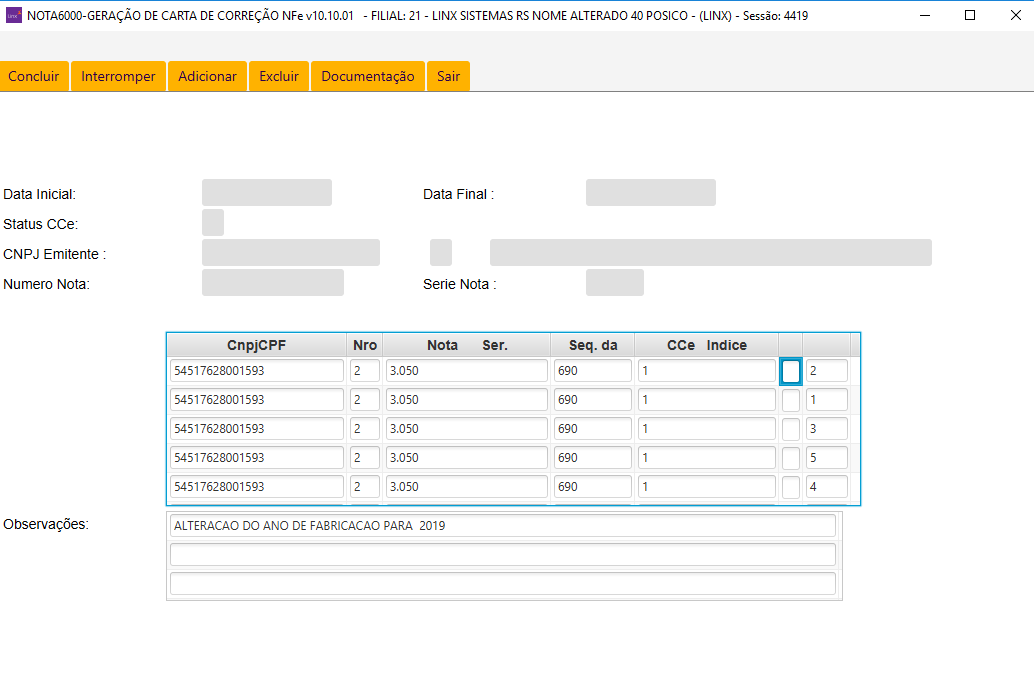Viewport: 1034px width, 679px height.
Task: Click the Nro cell in row with index 5
Action: 365,458
